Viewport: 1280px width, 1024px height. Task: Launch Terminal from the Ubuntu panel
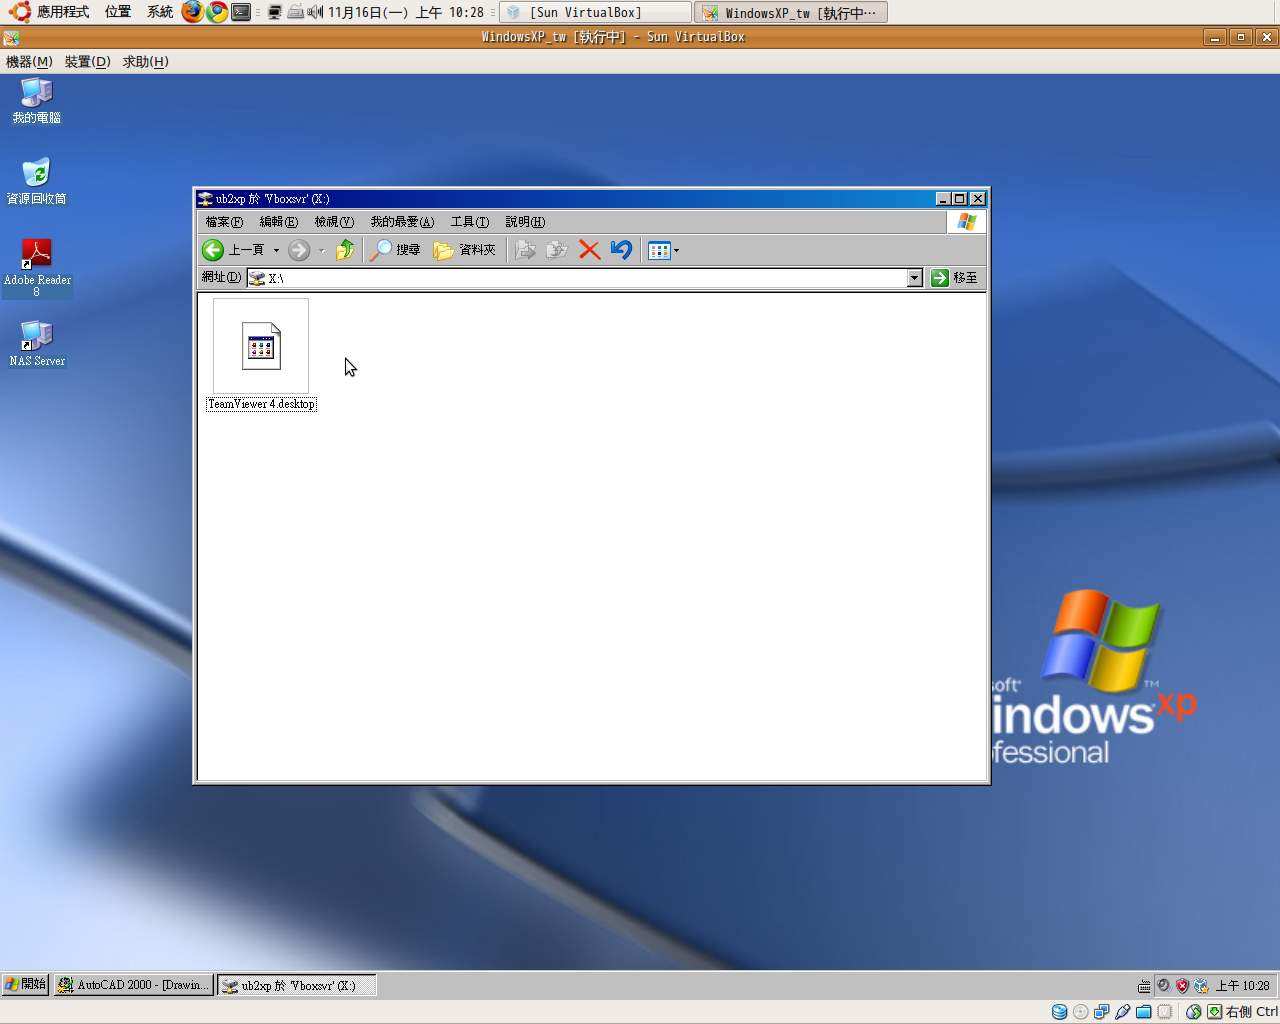[241, 12]
